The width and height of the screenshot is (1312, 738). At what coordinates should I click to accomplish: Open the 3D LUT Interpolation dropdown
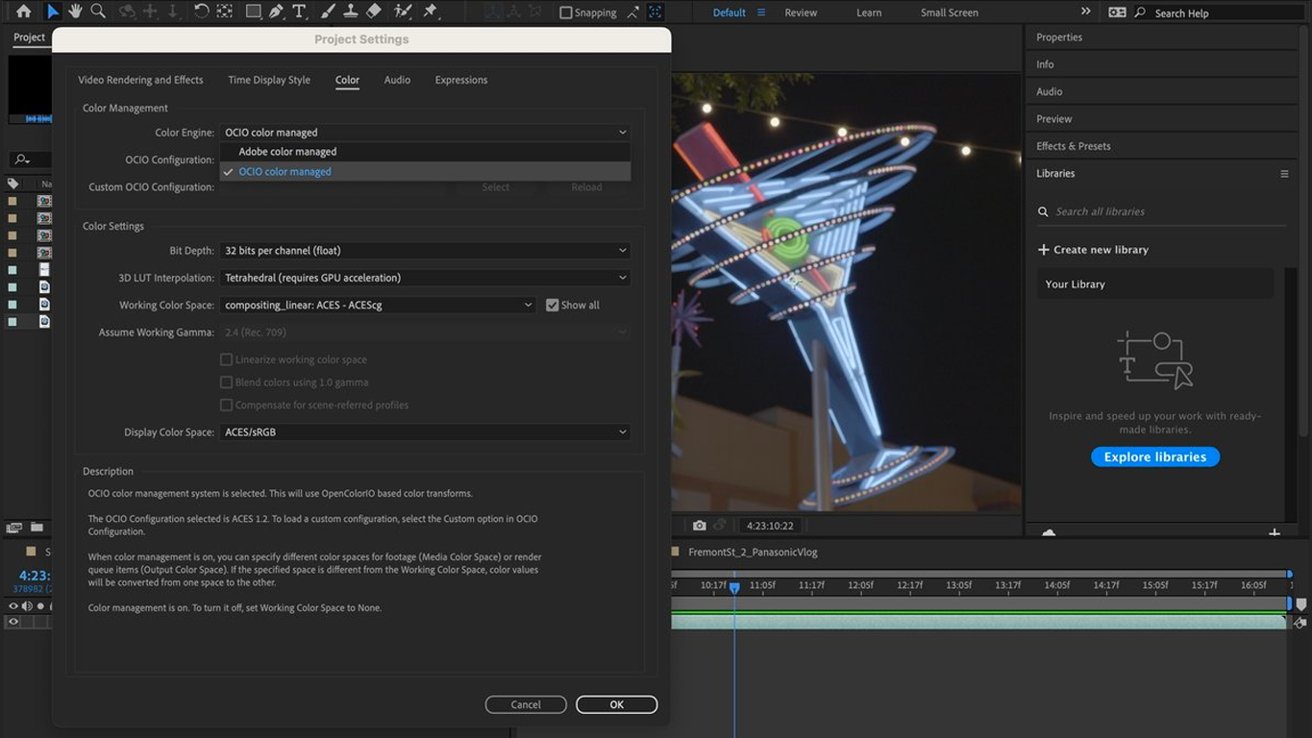[425, 277]
